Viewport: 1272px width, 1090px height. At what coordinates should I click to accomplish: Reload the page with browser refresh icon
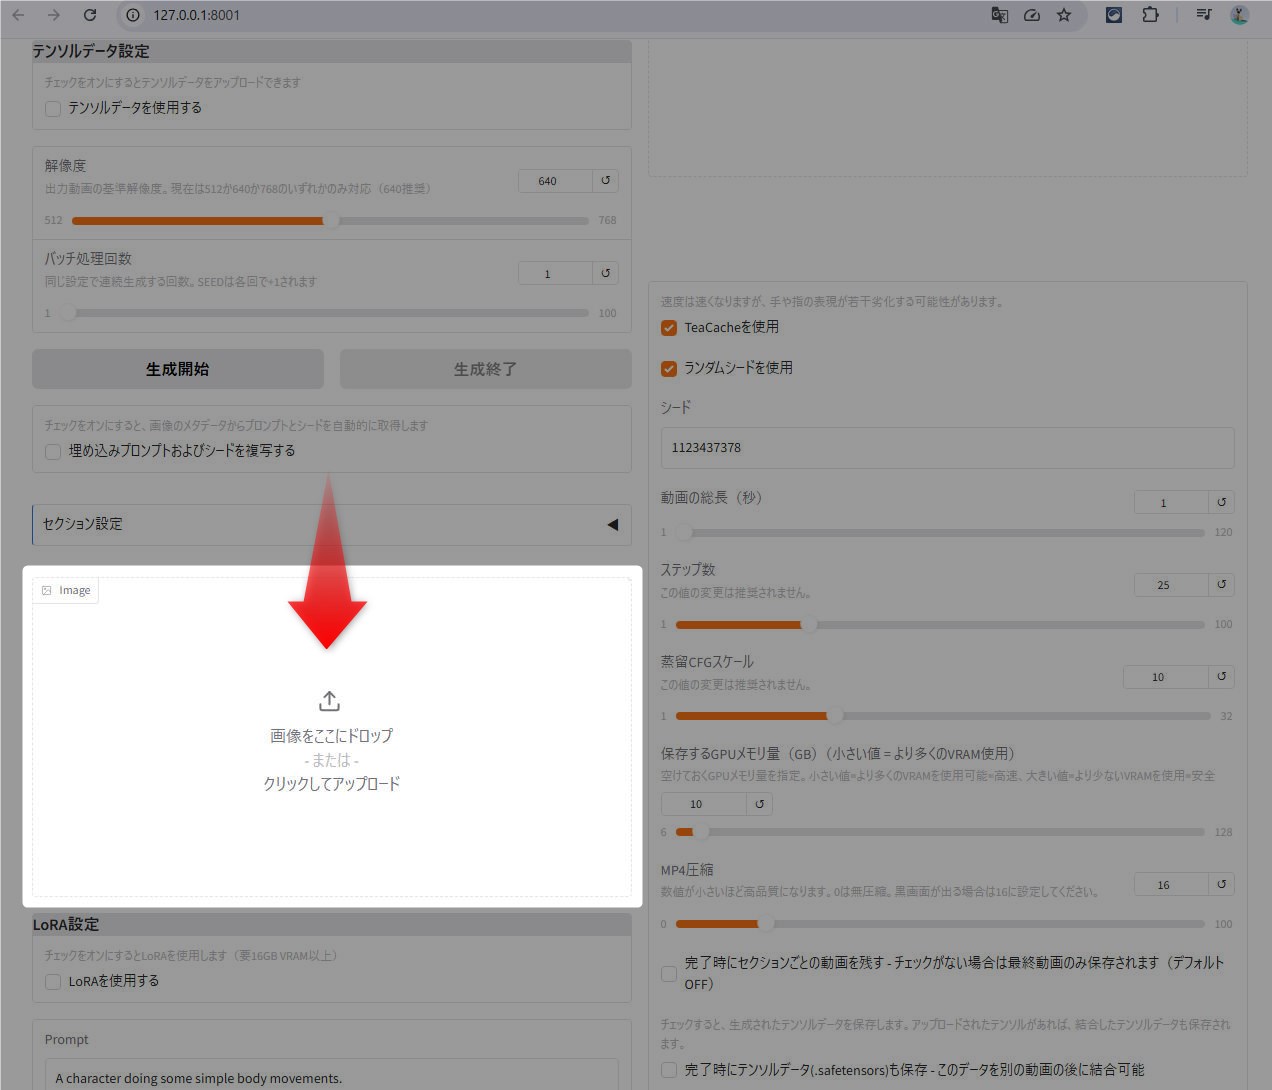pyautogui.click(x=90, y=15)
